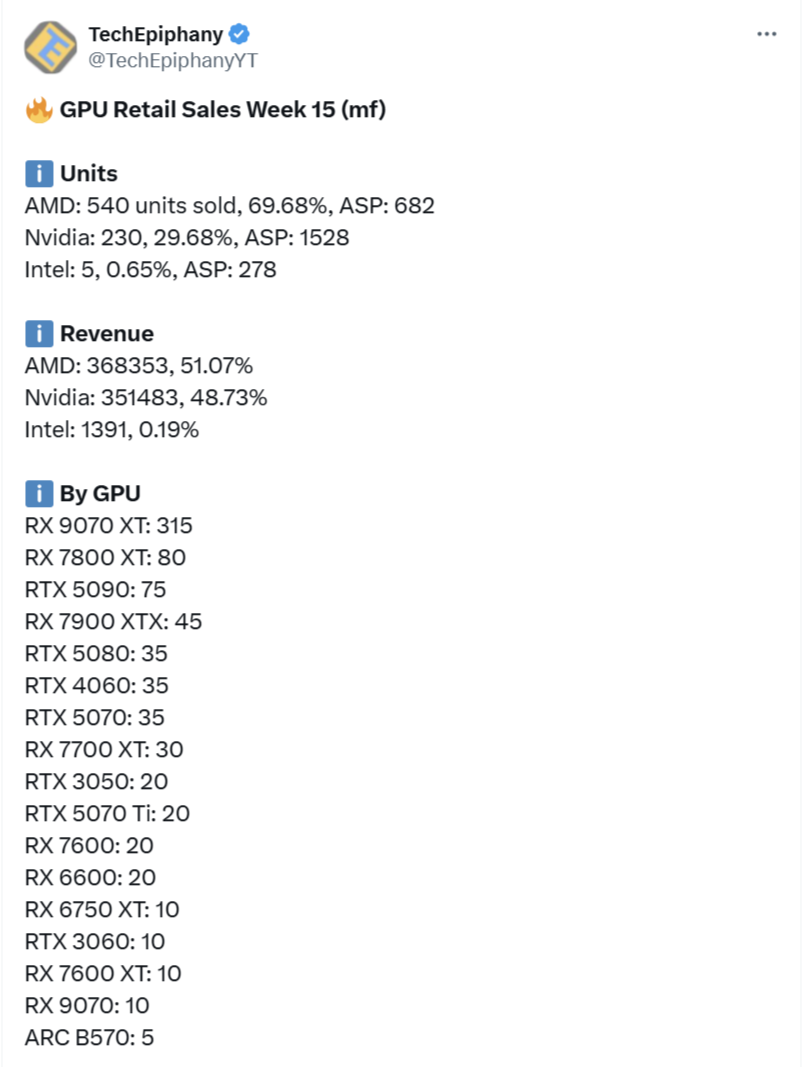The height and width of the screenshot is (1067, 805).
Task: Click the RTX 5070 Ti: 20 entry
Action: pos(108,813)
